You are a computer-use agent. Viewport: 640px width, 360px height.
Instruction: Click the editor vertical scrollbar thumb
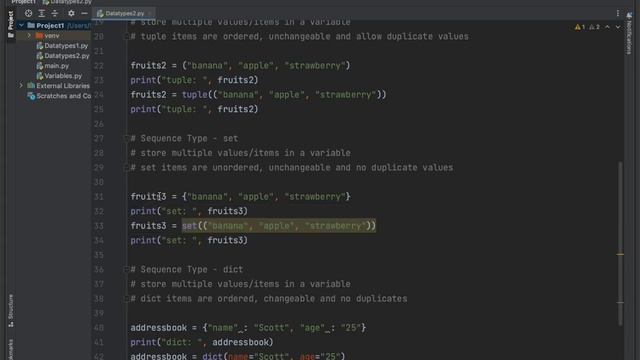coord(620,243)
